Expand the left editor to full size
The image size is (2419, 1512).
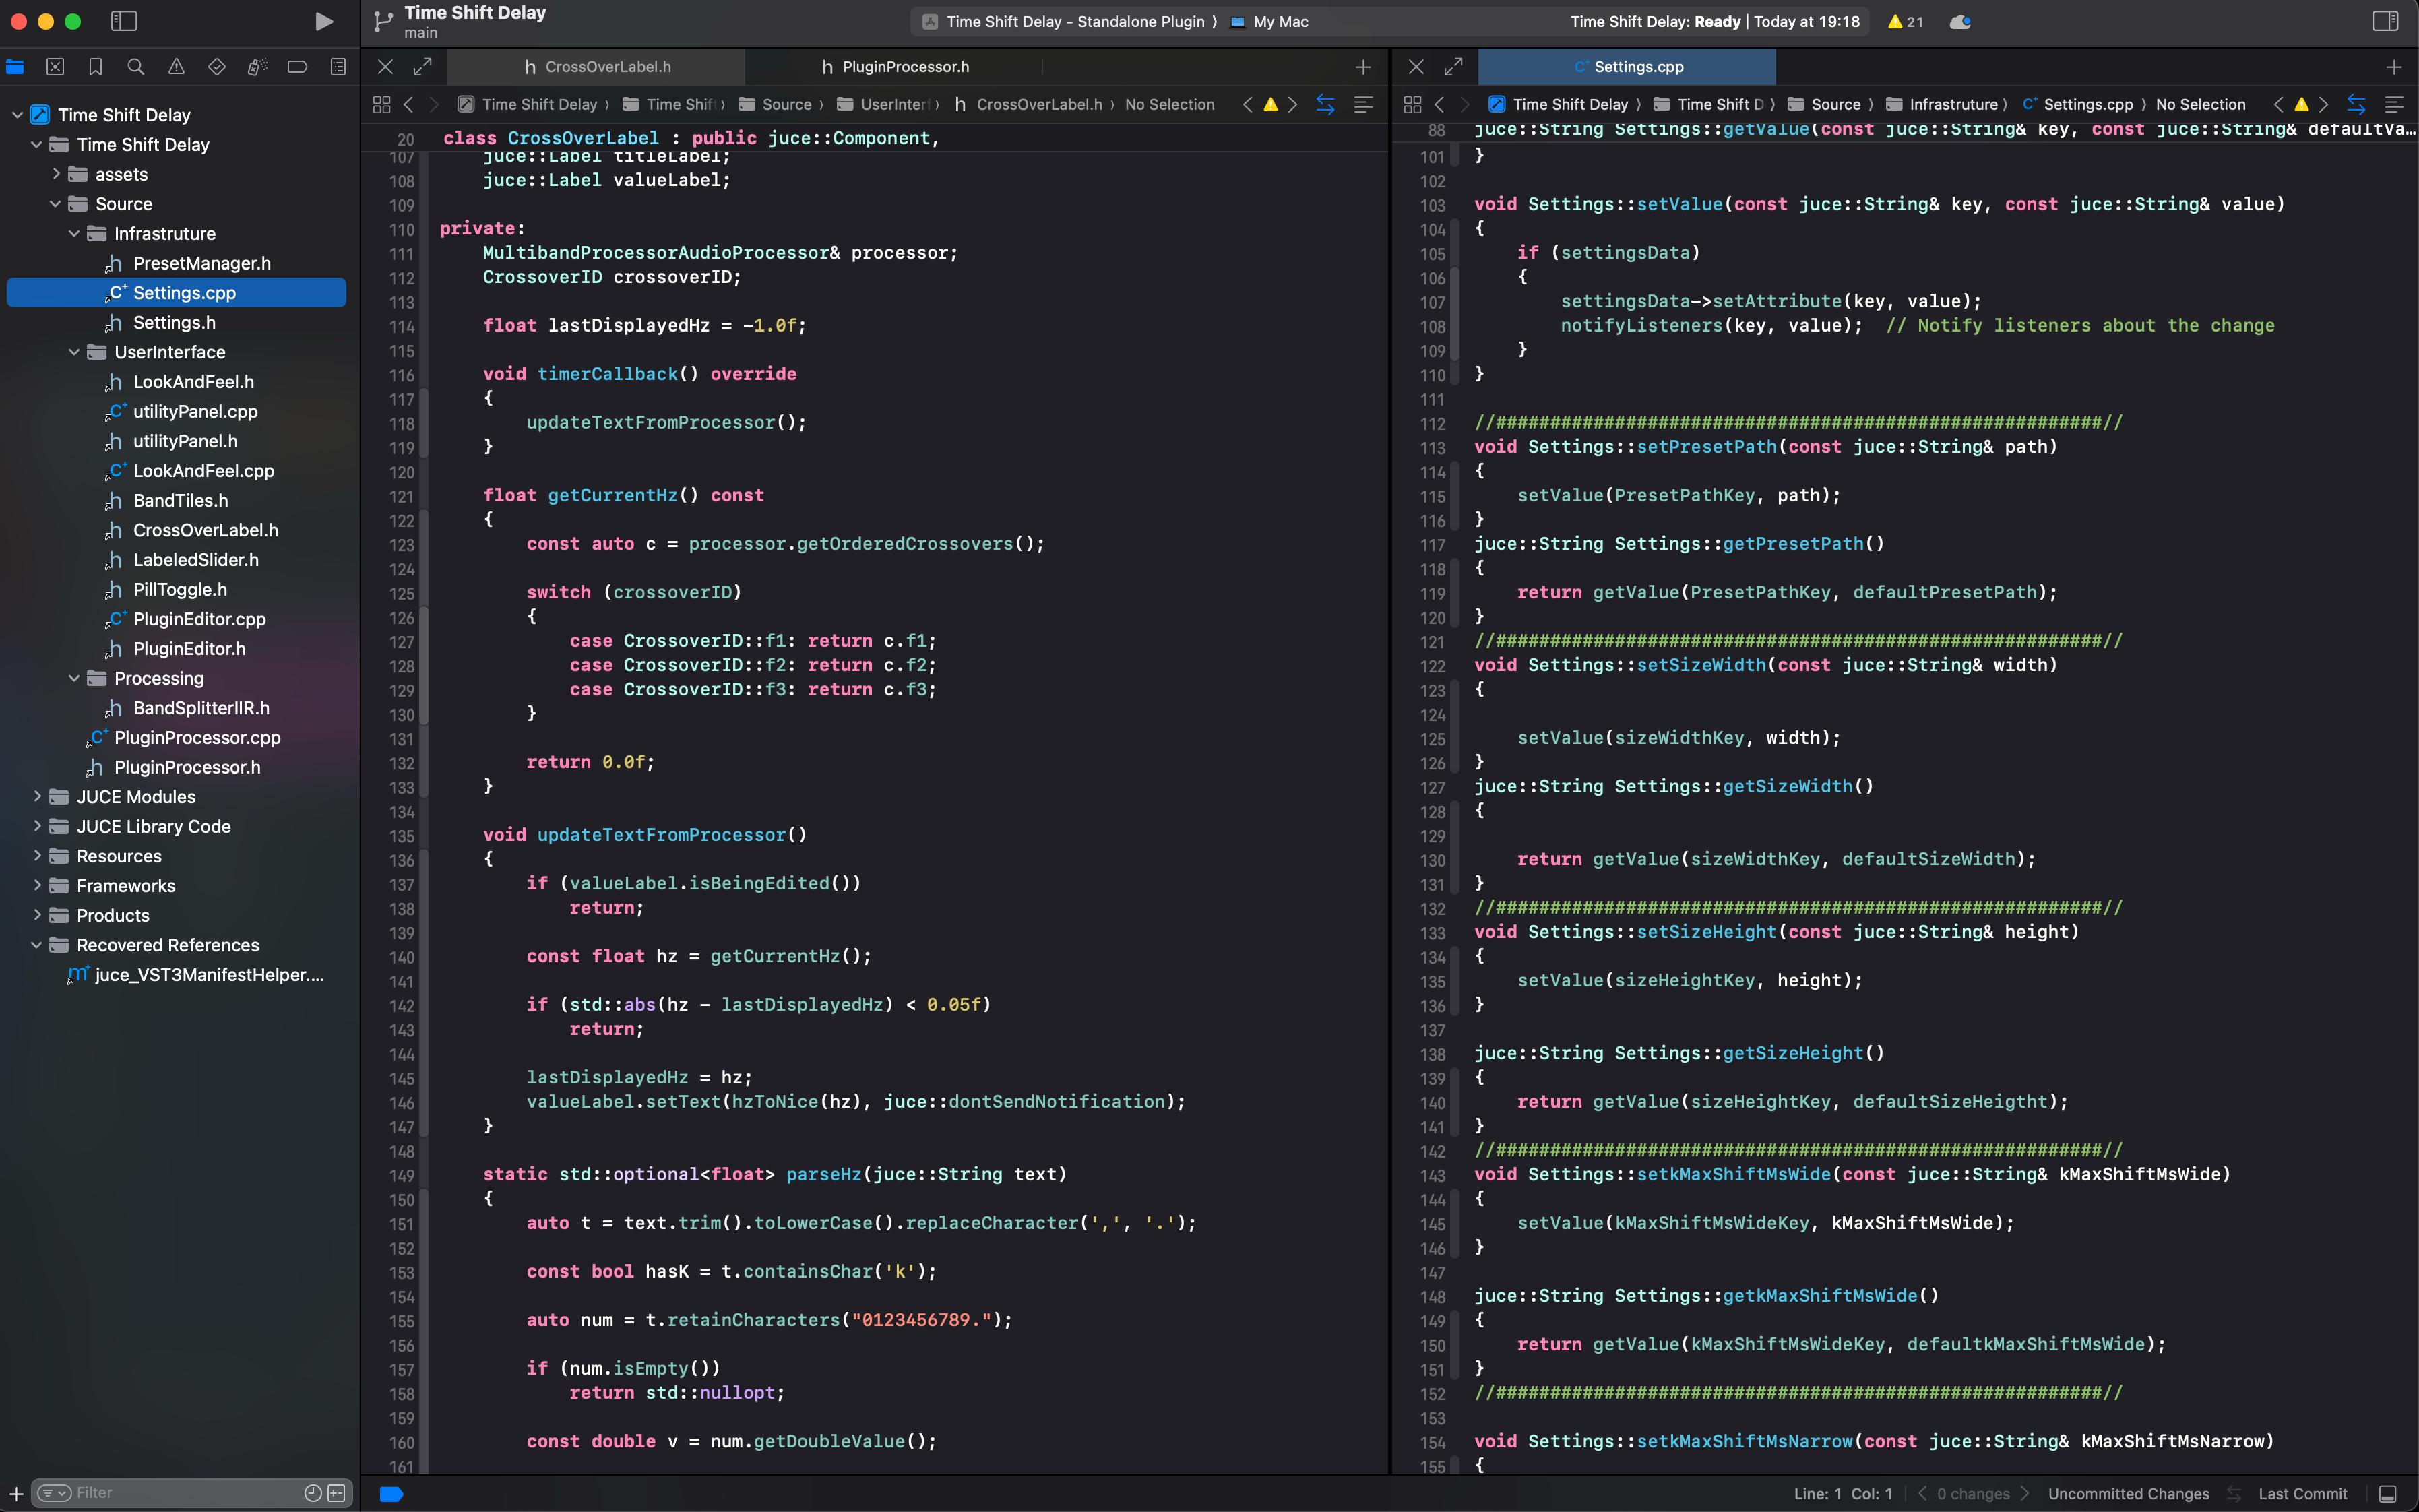click(x=423, y=67)
